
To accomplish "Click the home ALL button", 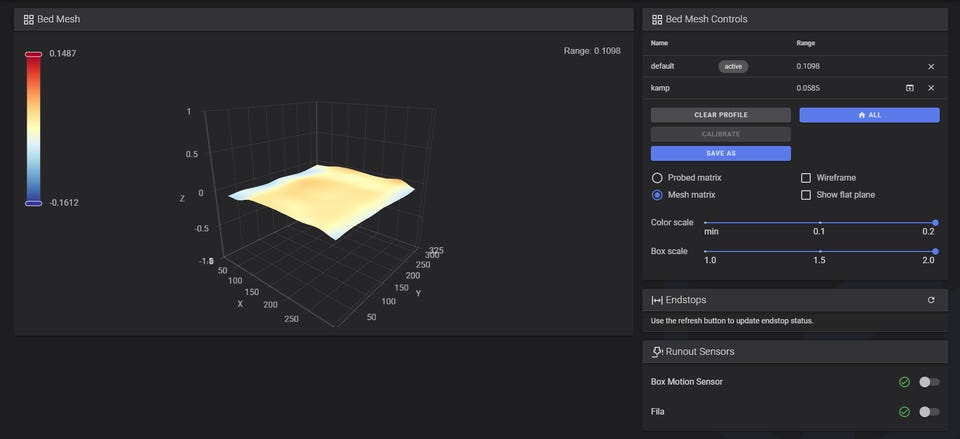I will pos(869,115).
